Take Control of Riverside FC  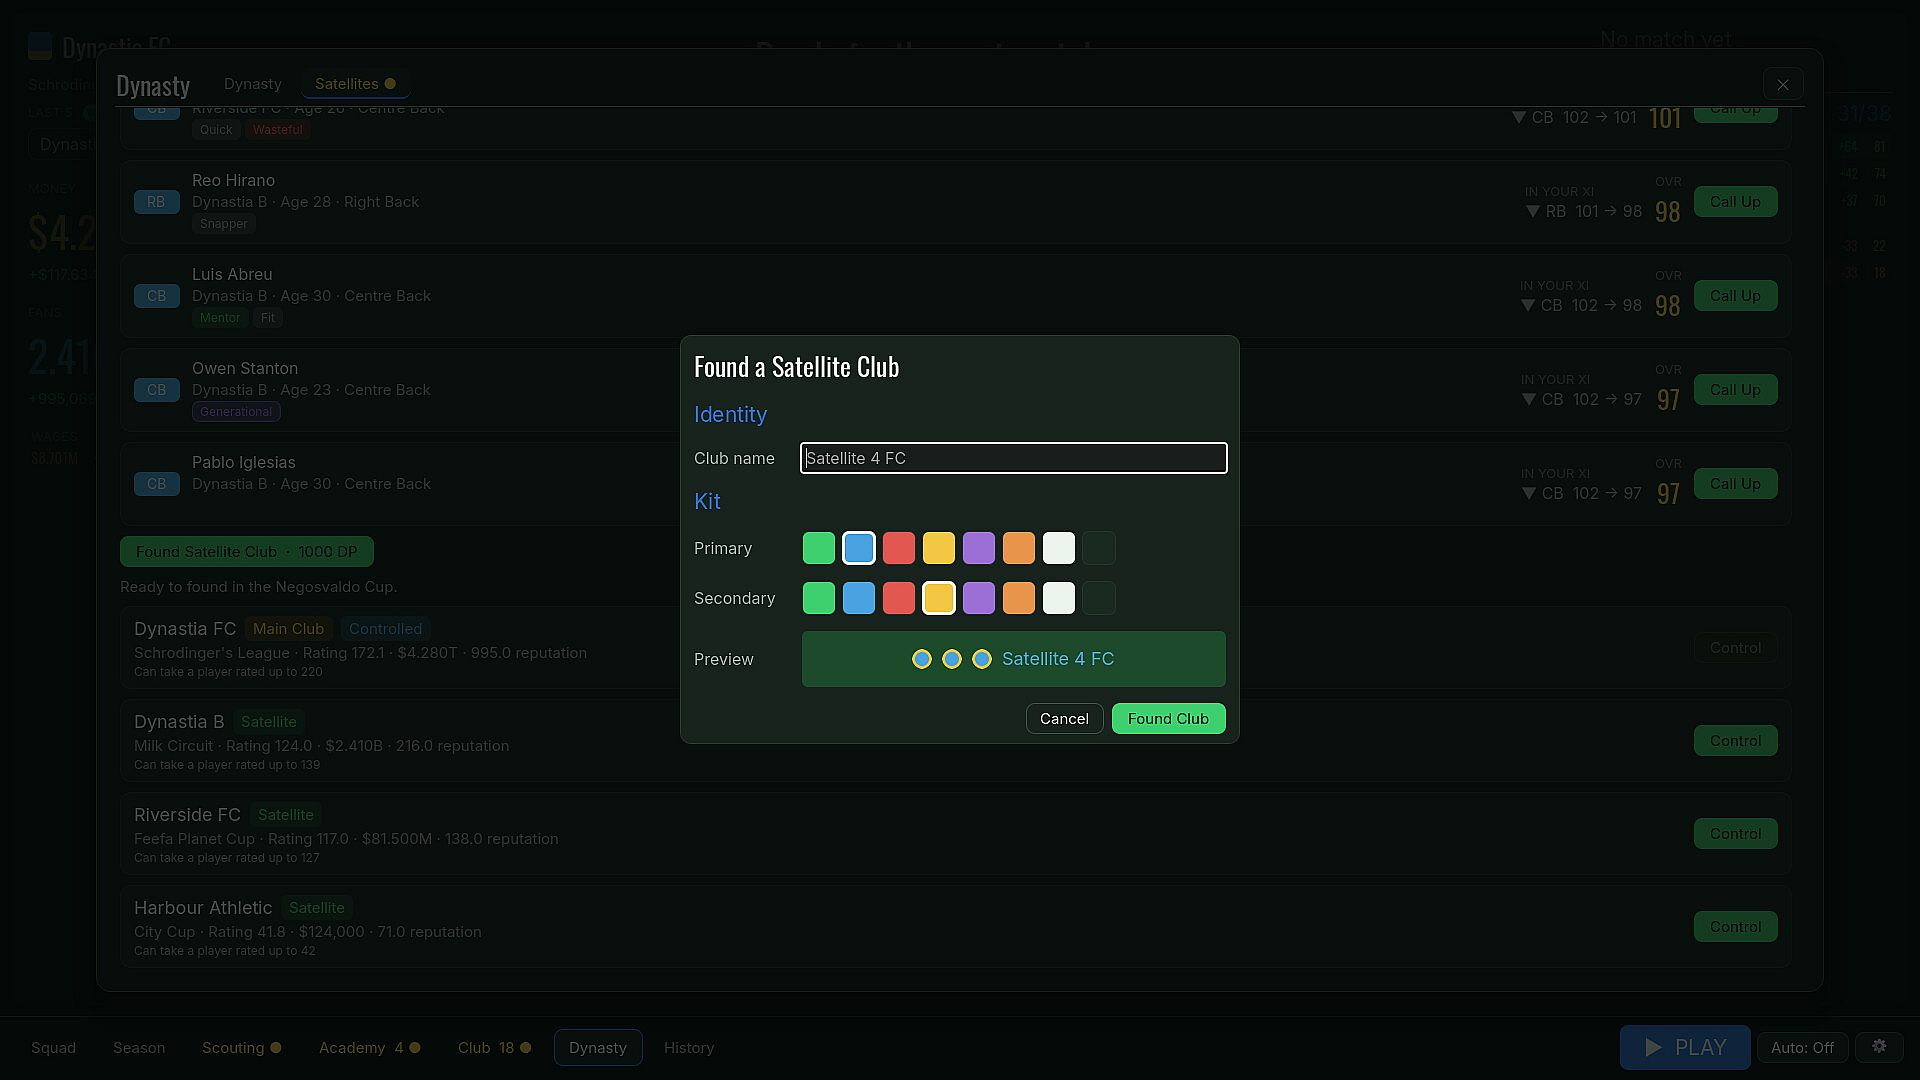pyautogui.click(x=1735, y=834)
